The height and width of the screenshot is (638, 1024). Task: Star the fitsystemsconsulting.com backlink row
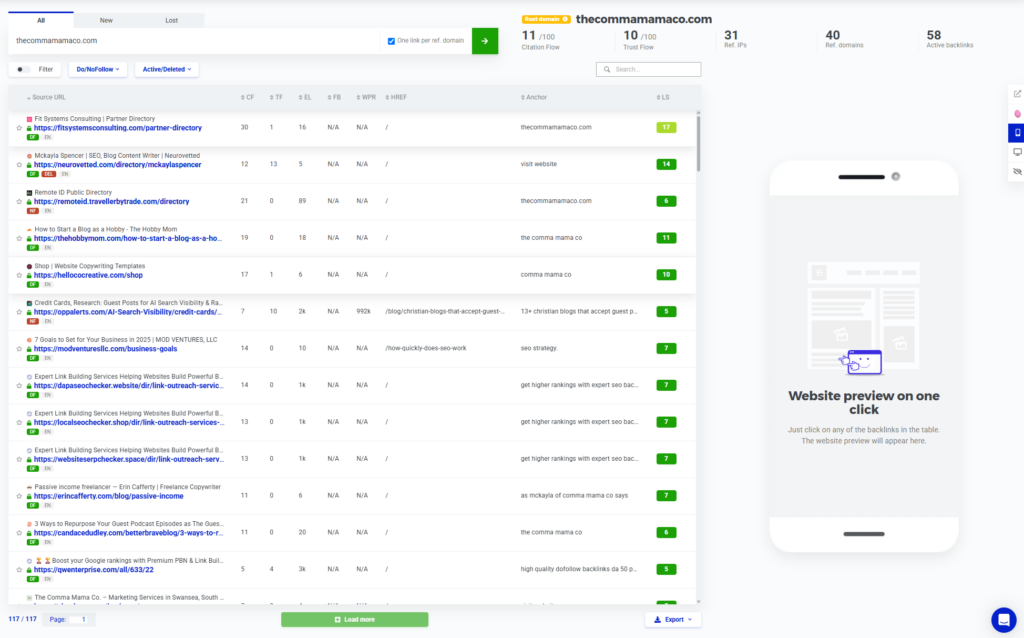pos(19,128)
